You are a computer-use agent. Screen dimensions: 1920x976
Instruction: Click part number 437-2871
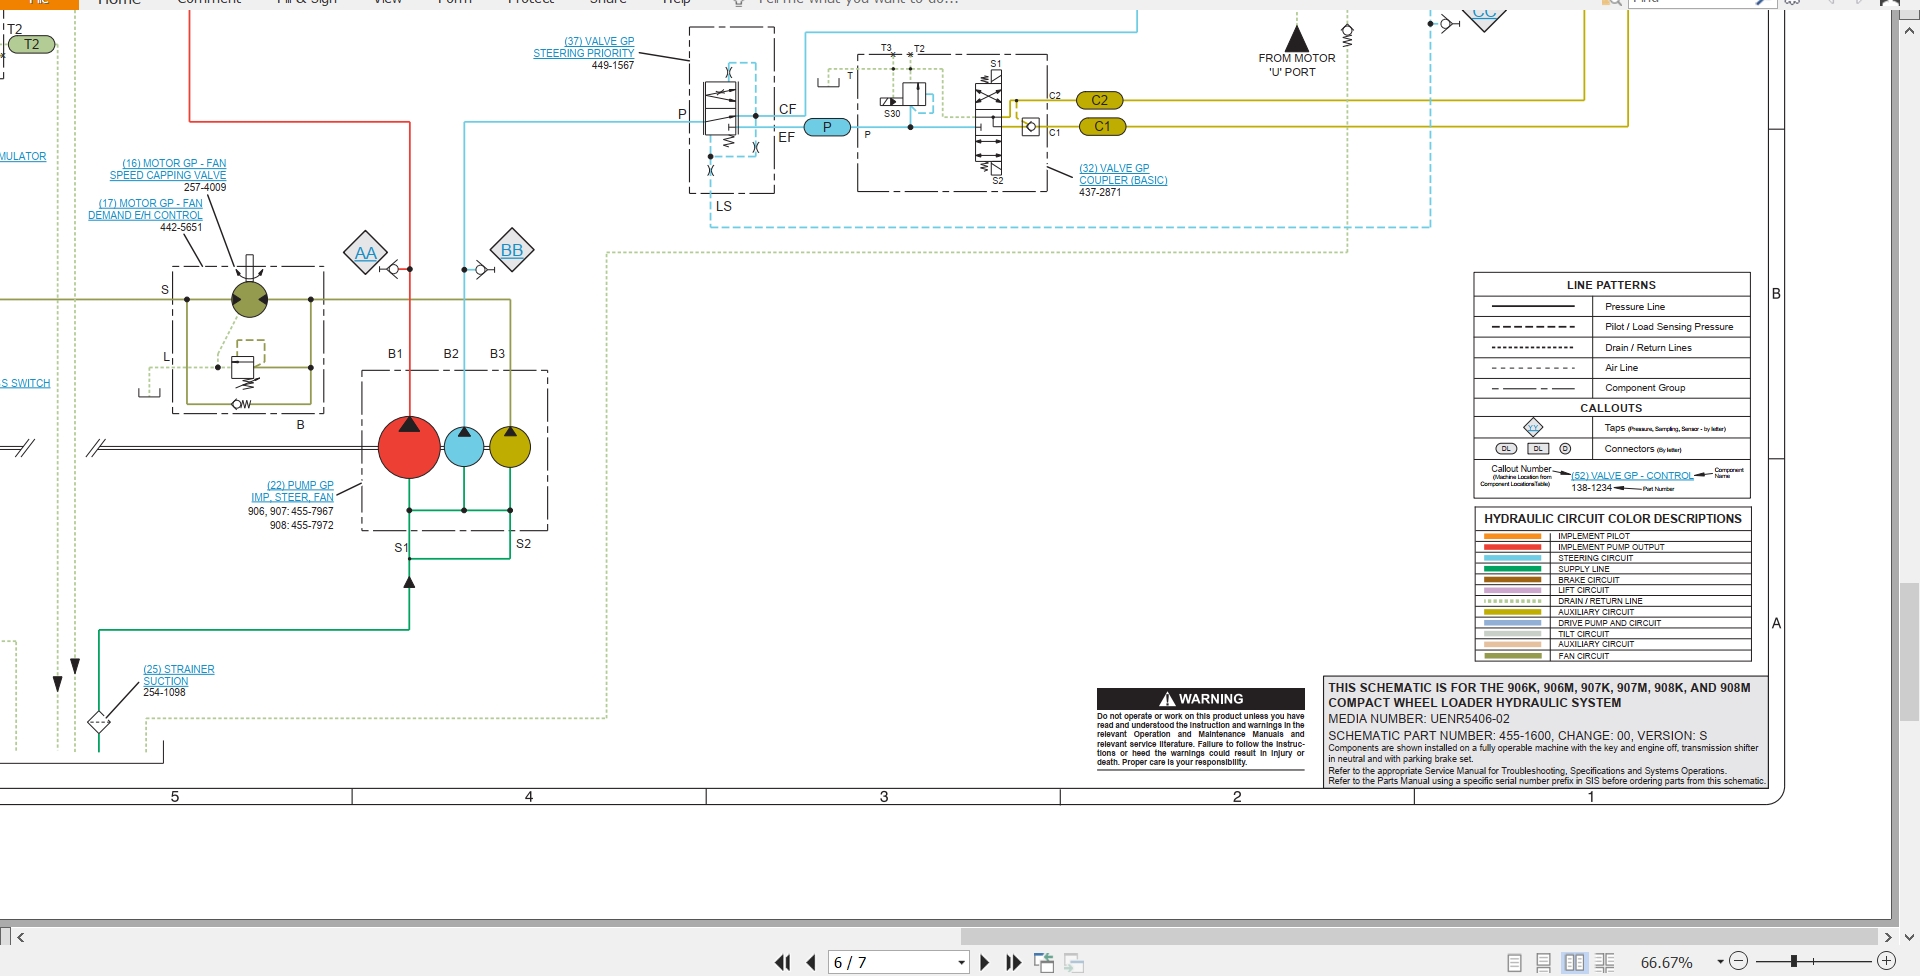[x=1100, y=192]
